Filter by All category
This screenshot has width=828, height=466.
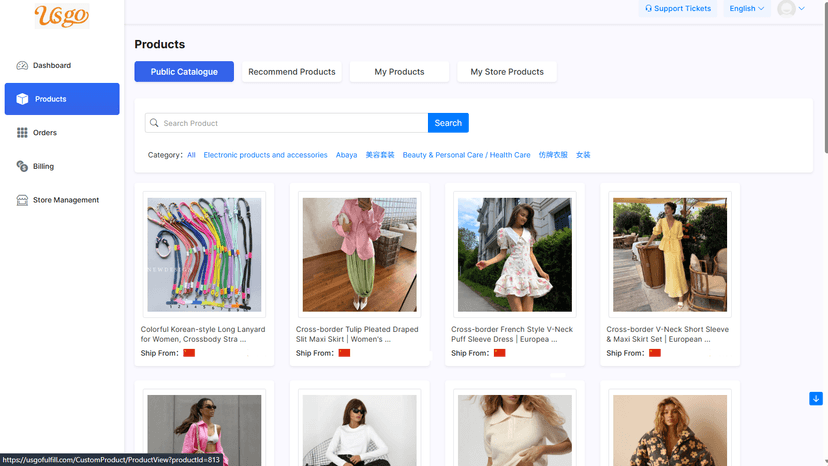(x=191, y=155)
